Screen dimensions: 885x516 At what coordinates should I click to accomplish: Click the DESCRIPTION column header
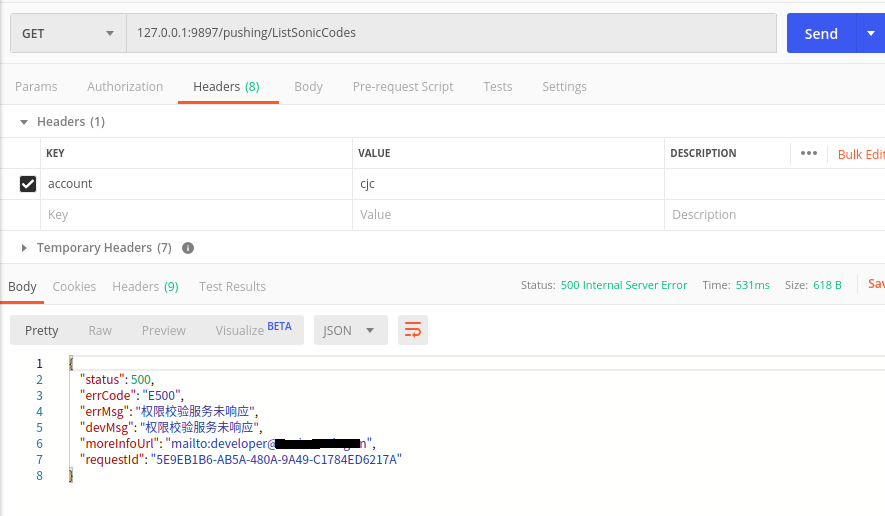tap(703, 153)
